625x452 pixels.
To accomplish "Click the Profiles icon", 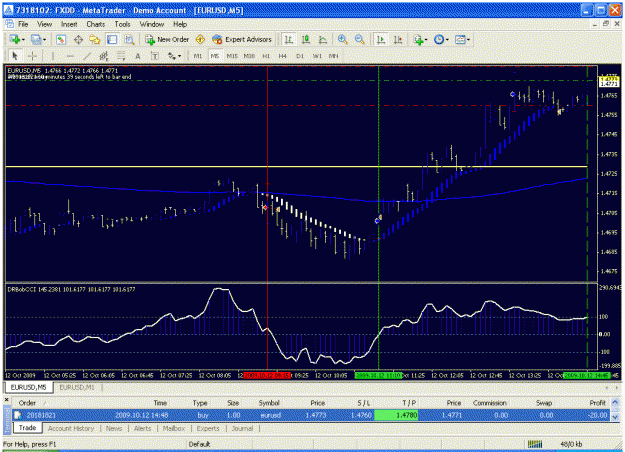I will click(x=36, y=39).
